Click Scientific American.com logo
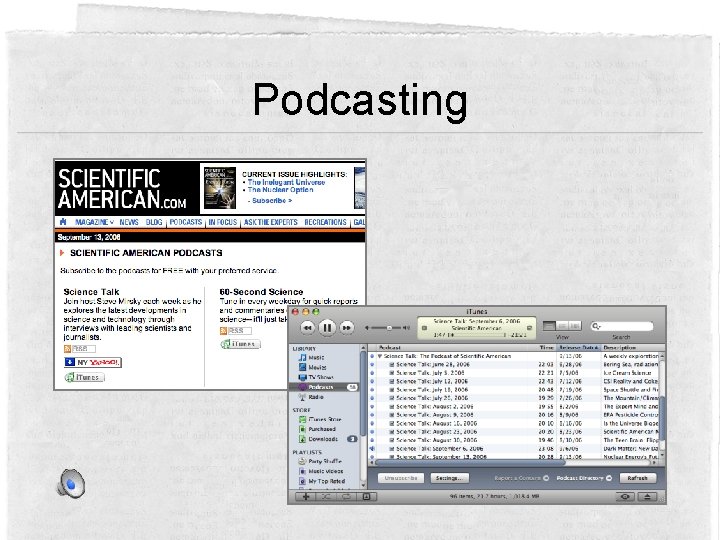 pyautogui.click(x=122, y=189)
